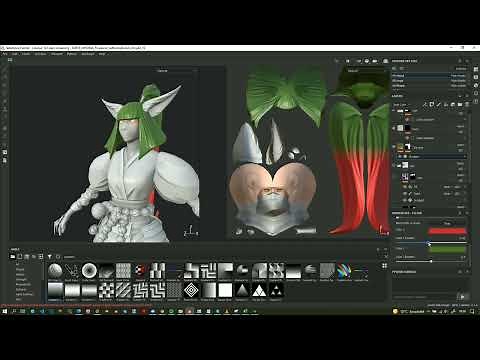Select the Projection tool in left toolbar

point(4,85)
